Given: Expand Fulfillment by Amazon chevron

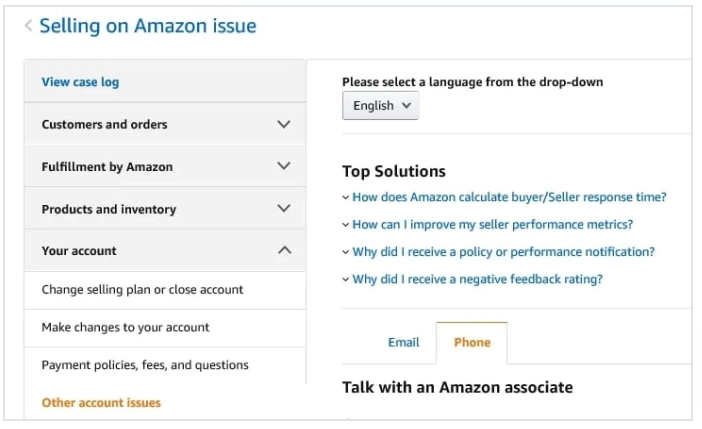Looking at the screenshot, I should (284, 166).
